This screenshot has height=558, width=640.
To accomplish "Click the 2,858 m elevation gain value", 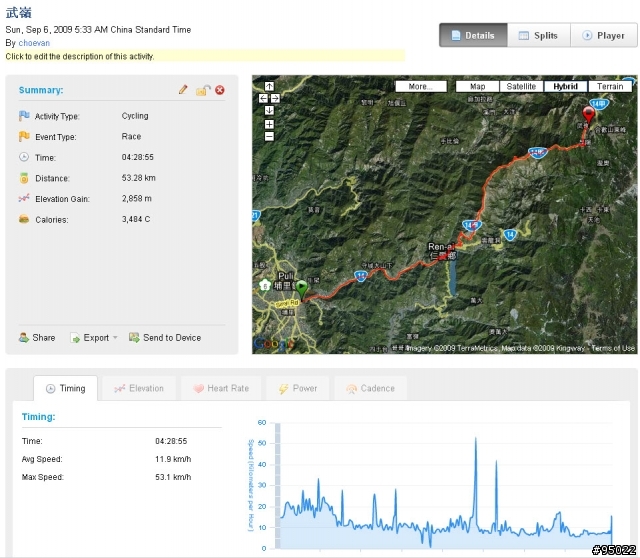I will click(136, 198).
